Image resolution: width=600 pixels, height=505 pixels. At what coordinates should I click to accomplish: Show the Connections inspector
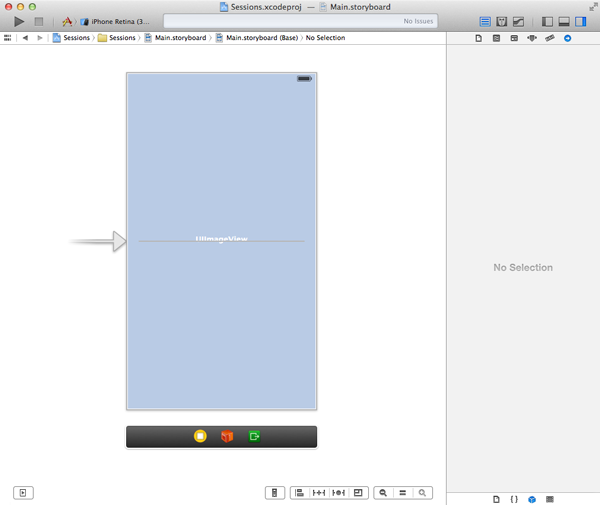(567, 38)
